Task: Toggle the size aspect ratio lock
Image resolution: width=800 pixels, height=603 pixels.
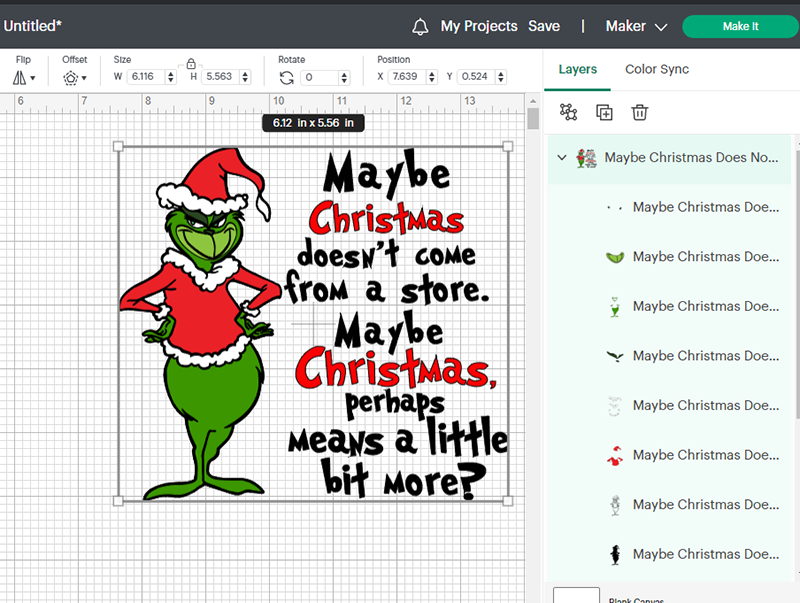Action: (191, 64)
